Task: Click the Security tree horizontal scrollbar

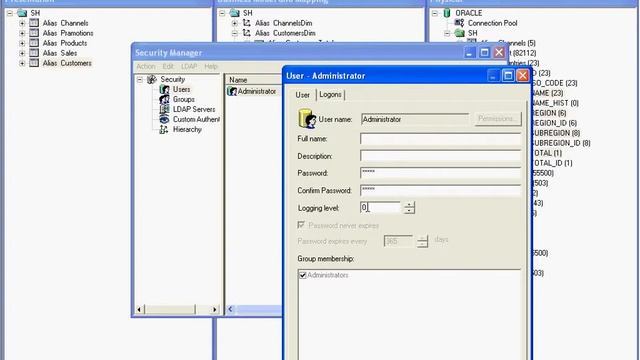Action: tap(177, 309)
